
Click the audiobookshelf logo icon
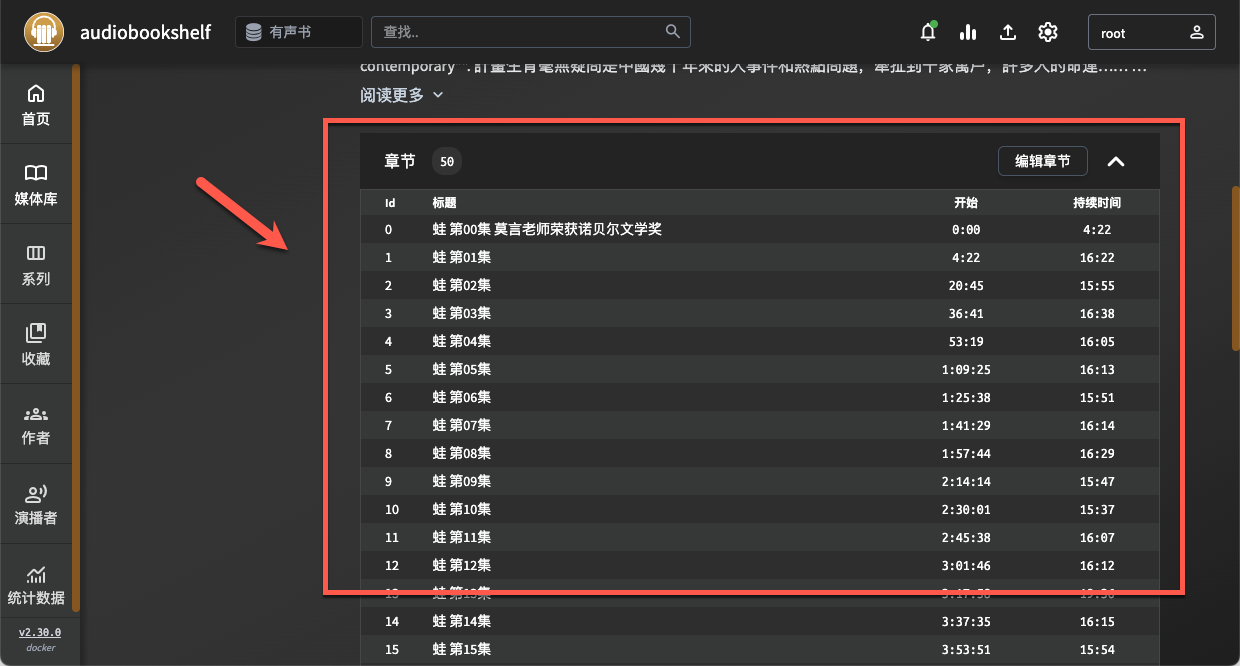coord(43,32)
